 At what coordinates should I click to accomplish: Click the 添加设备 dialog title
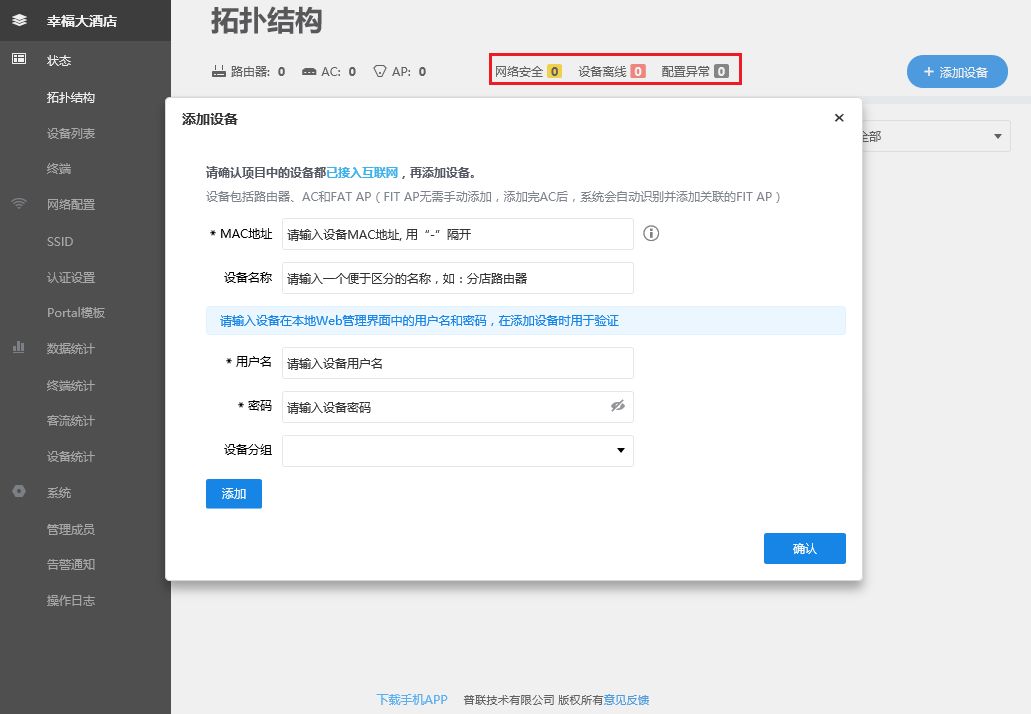coord(210,119)
